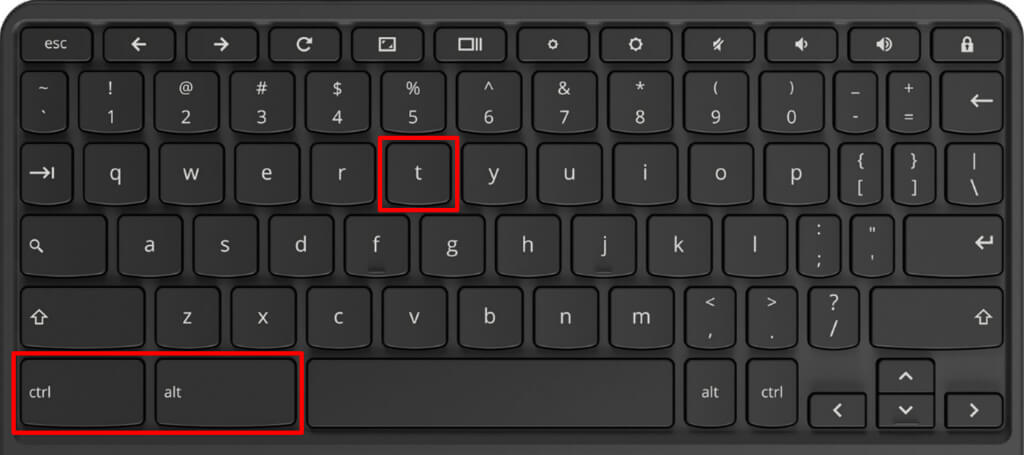Click the highlighted left ctrl key

click(x=82, y=392)
